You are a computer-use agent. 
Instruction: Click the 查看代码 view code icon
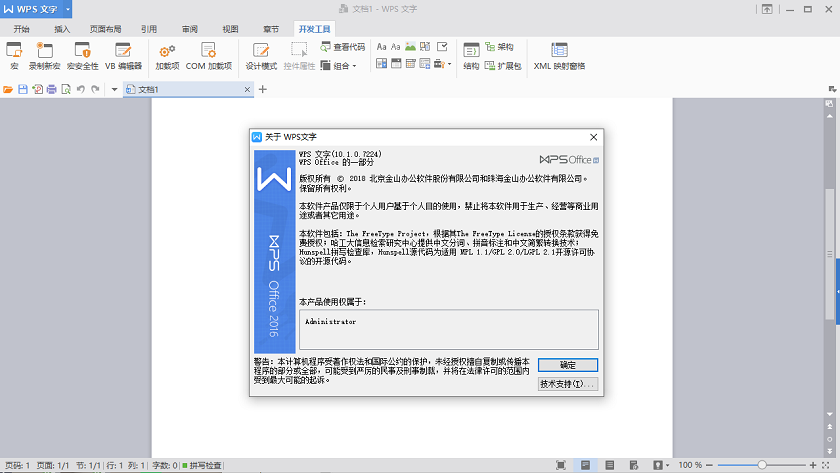pos(325,47)
